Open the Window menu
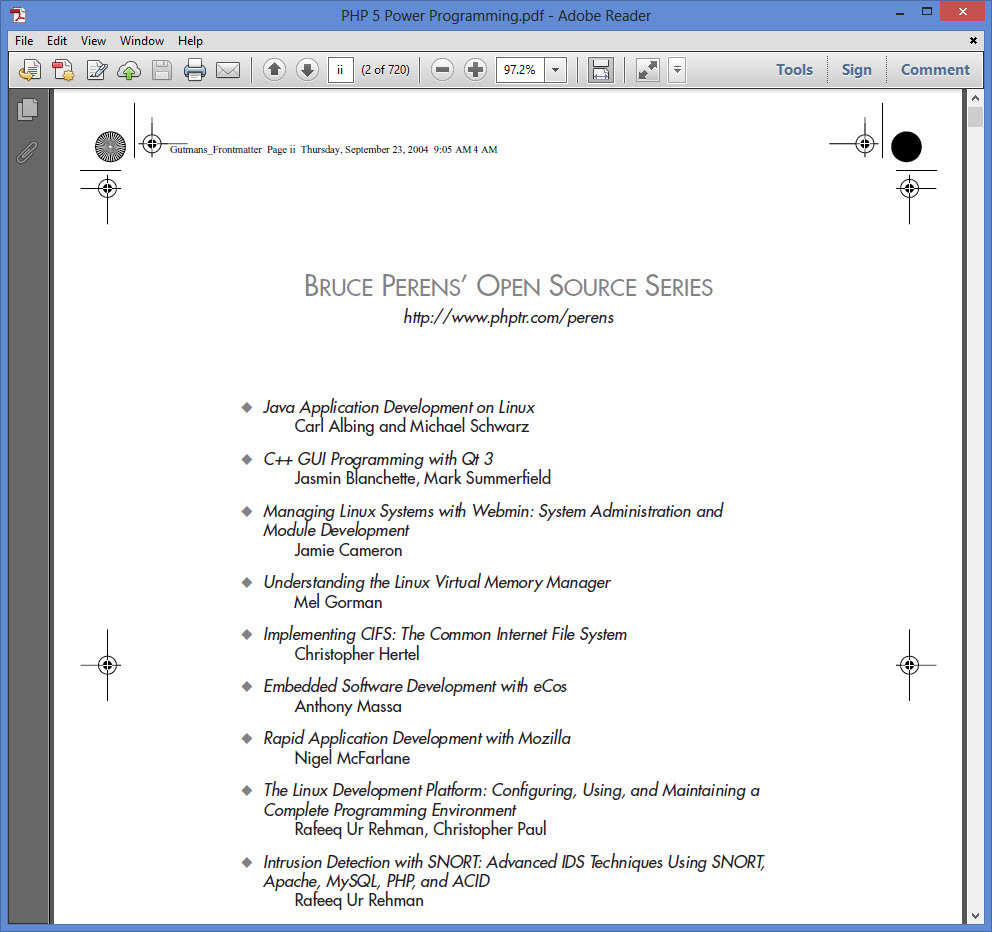This screenshot has width=992, height=932. pos(142,40)
